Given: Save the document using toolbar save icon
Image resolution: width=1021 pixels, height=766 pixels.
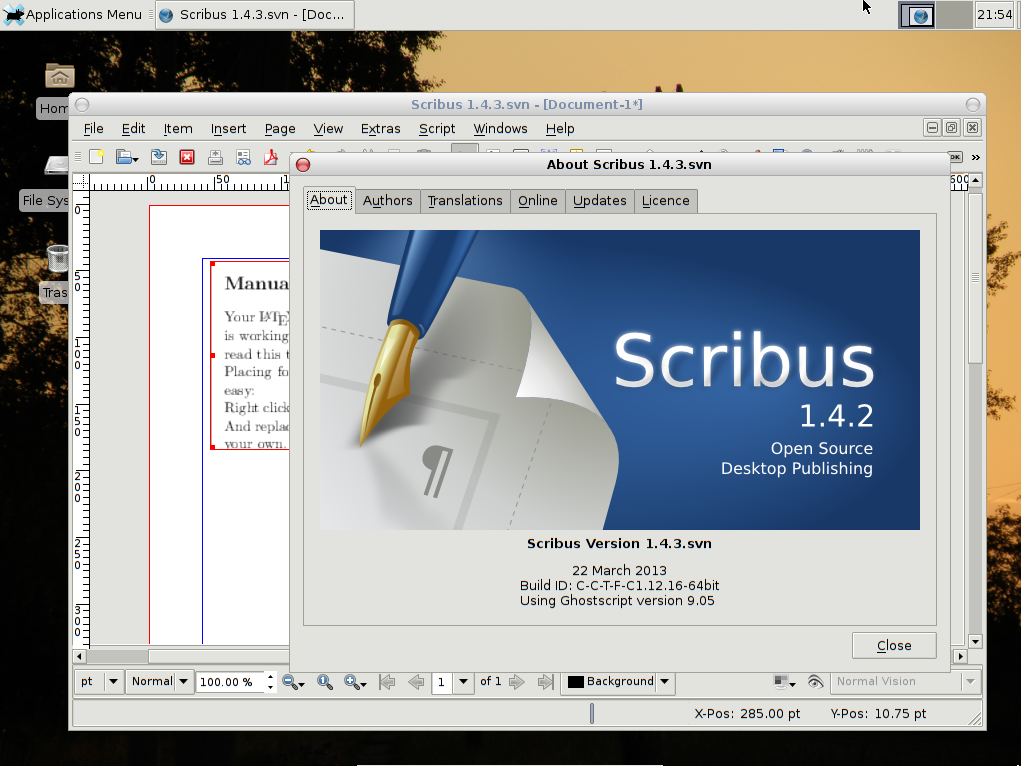Looking at the screenshot, I should pyautogui.click(x=158, y=157).
